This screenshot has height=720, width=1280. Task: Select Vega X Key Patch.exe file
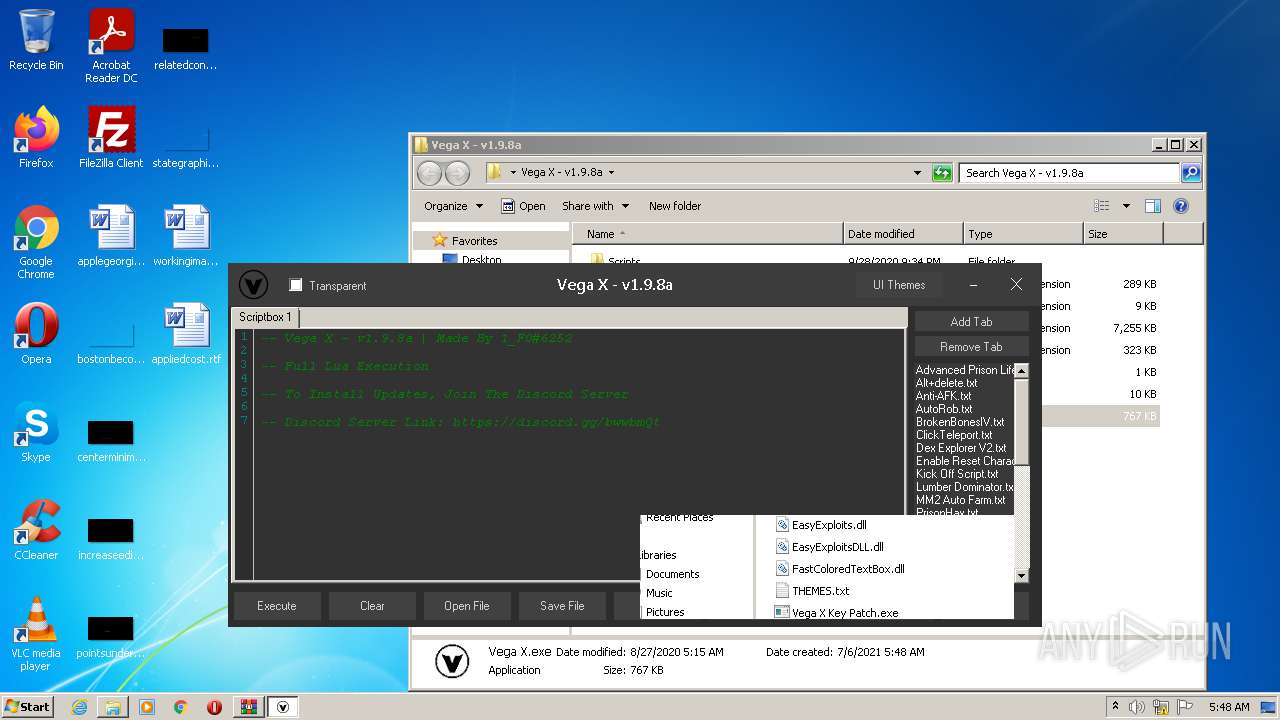pyautogui.click(x=837, y=612)
